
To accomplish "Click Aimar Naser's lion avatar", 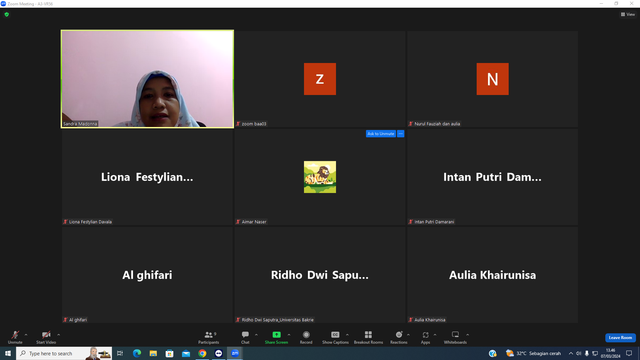I will click(320, 177).
